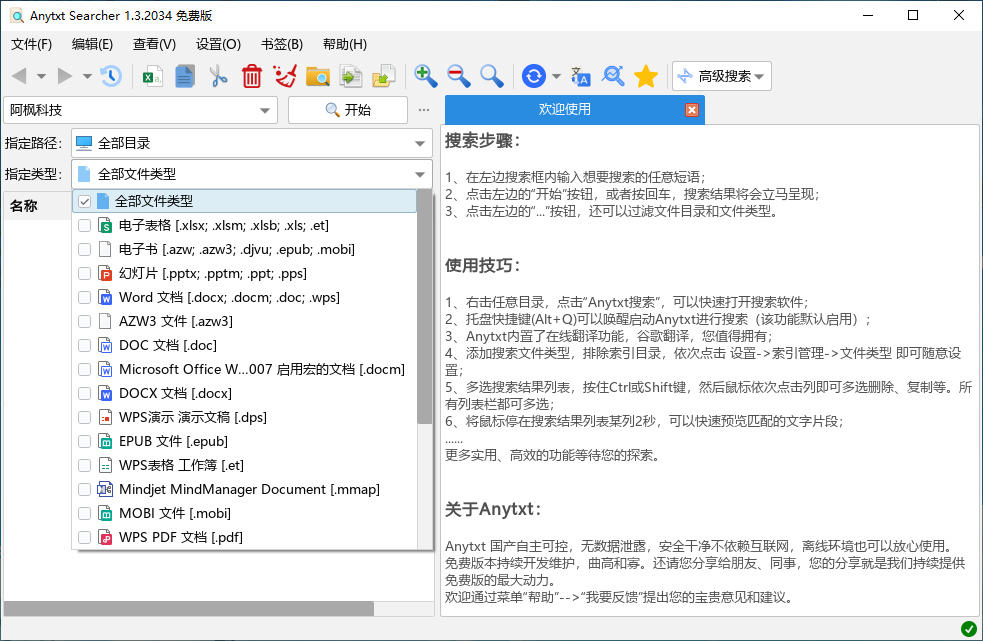
Task: Click the 名称 column header
Action: tap(38, 206)
